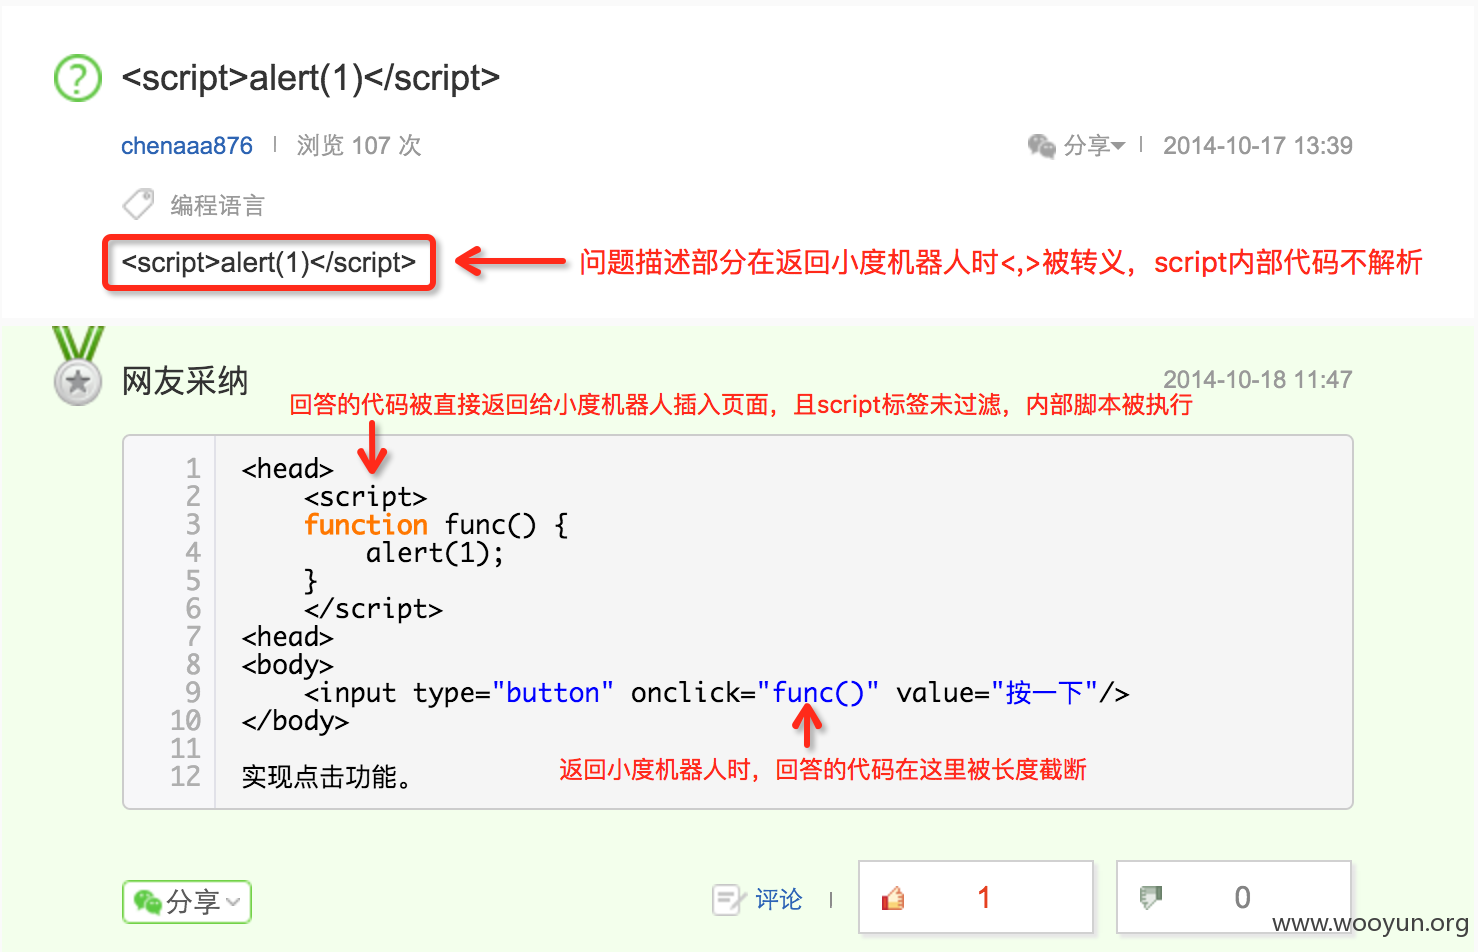1478x952 pixels.
Task: Open the green 分享 dropdown button under the answer
Action: 187,902
